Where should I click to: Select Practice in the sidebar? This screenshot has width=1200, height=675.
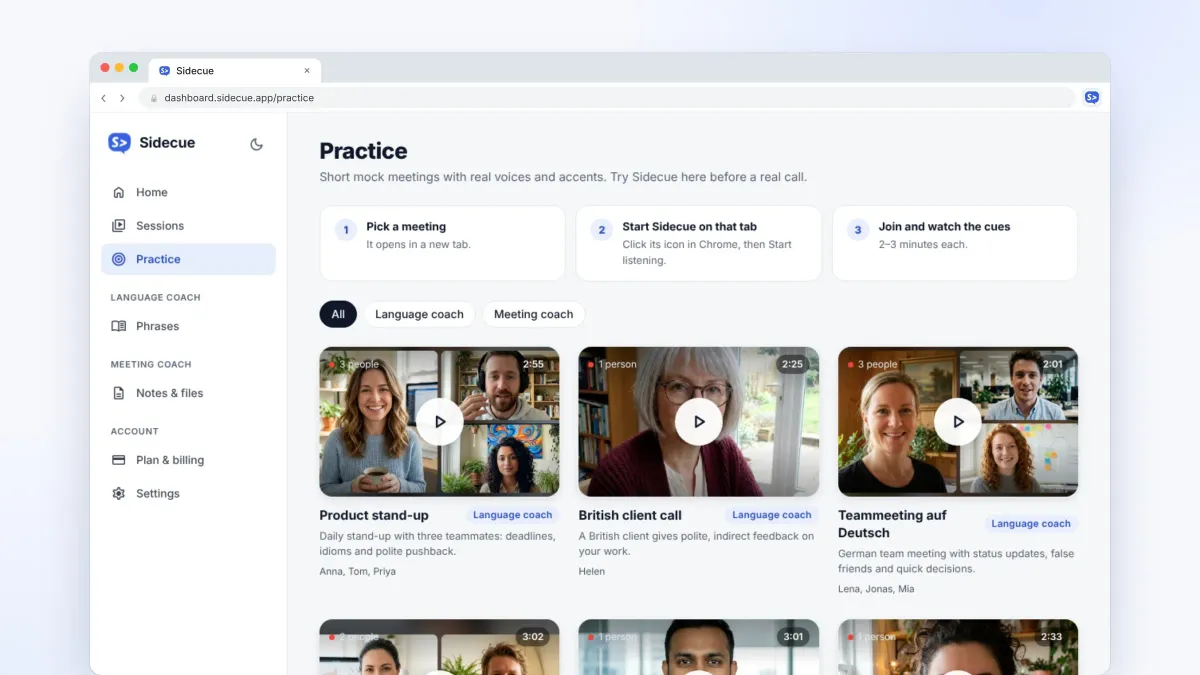188,259
